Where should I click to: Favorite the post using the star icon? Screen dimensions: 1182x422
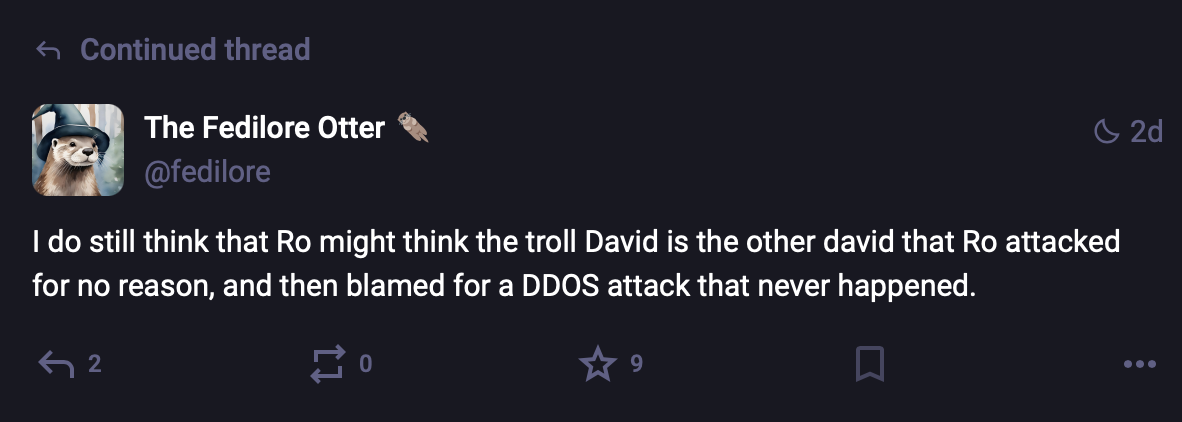tap(598, 364)
